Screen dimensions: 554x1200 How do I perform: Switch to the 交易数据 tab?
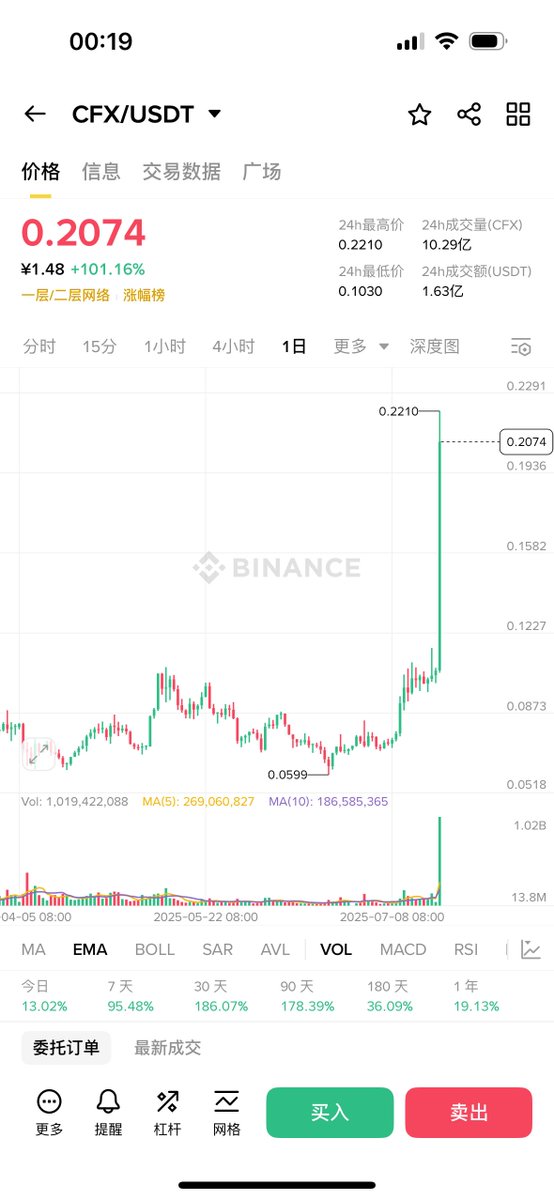[x=181, y=171]
